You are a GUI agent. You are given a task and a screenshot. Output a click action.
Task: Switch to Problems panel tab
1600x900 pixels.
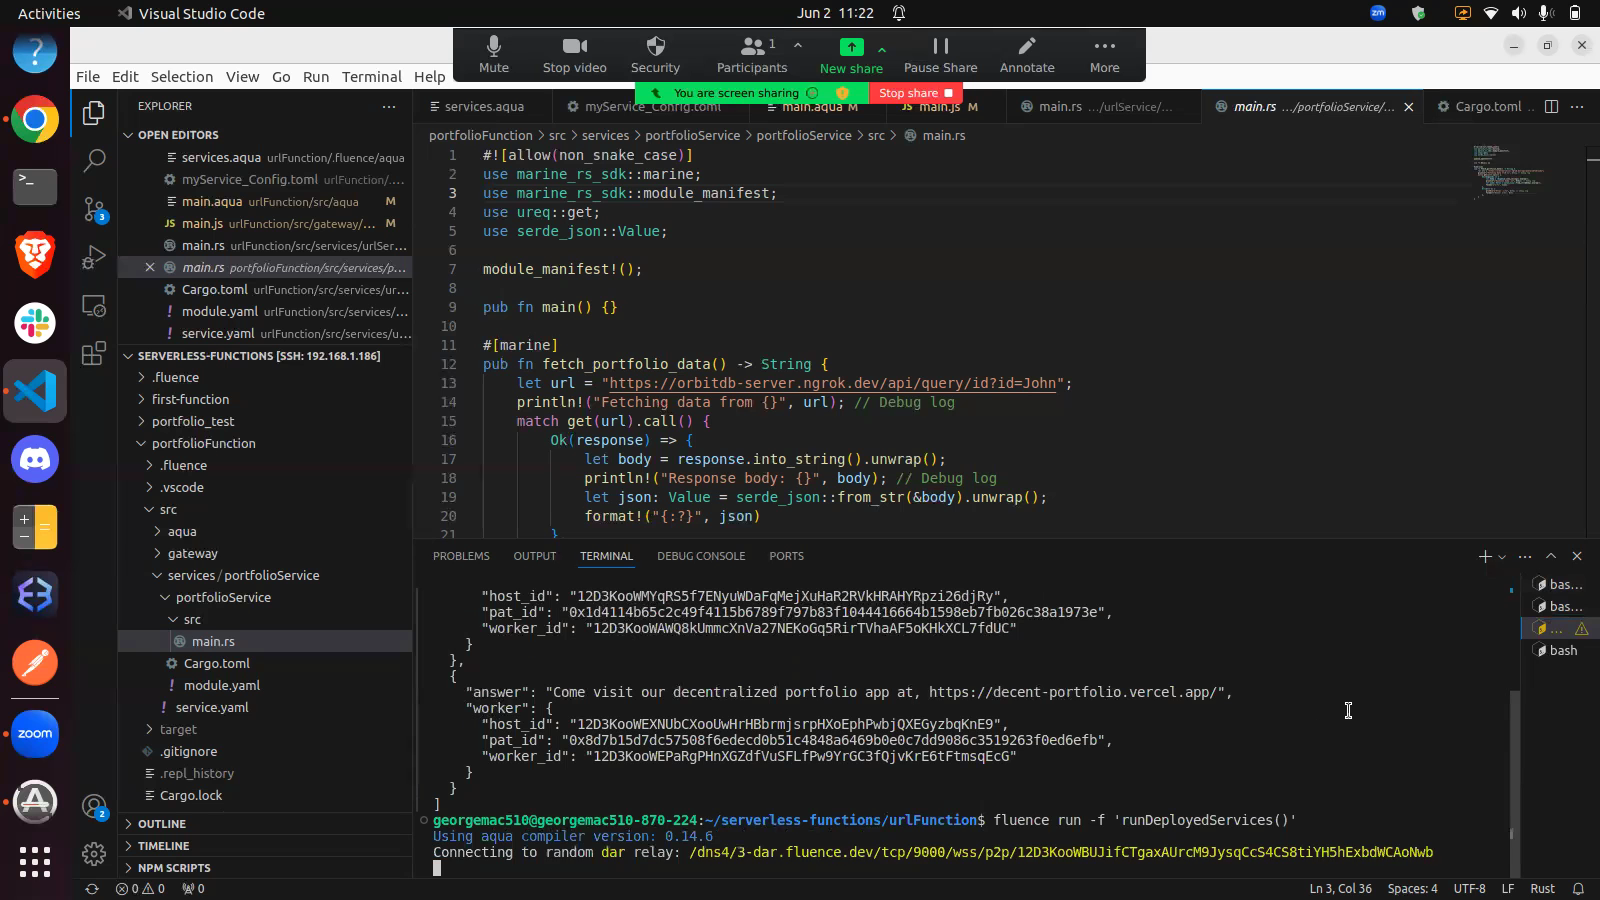click(461, 556)
